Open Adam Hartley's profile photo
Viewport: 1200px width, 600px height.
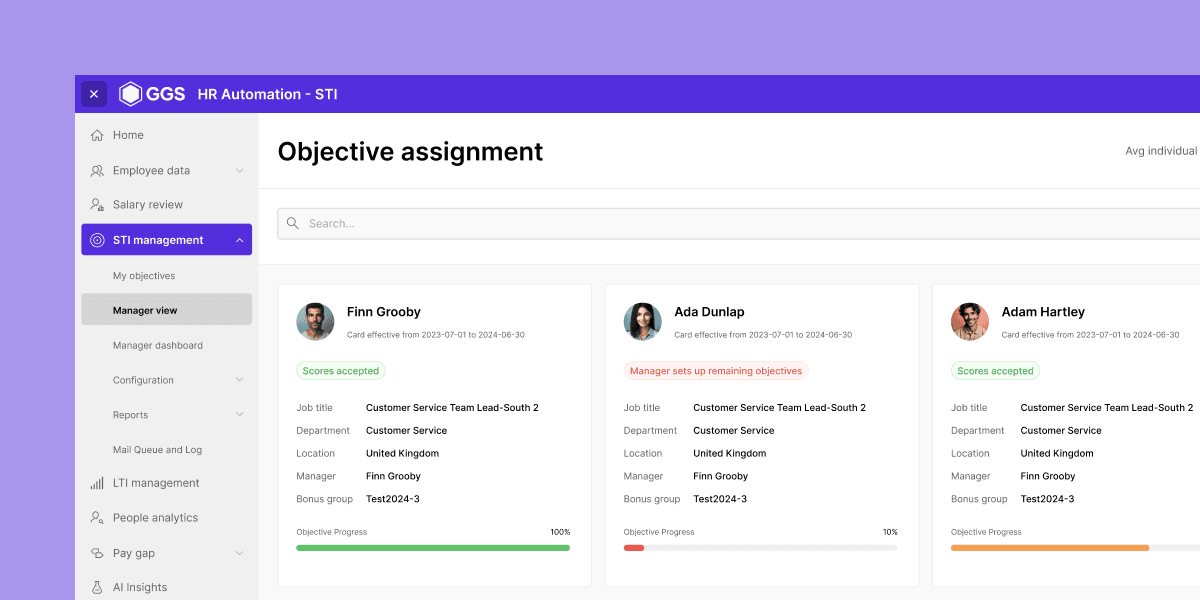coord(970,321)
